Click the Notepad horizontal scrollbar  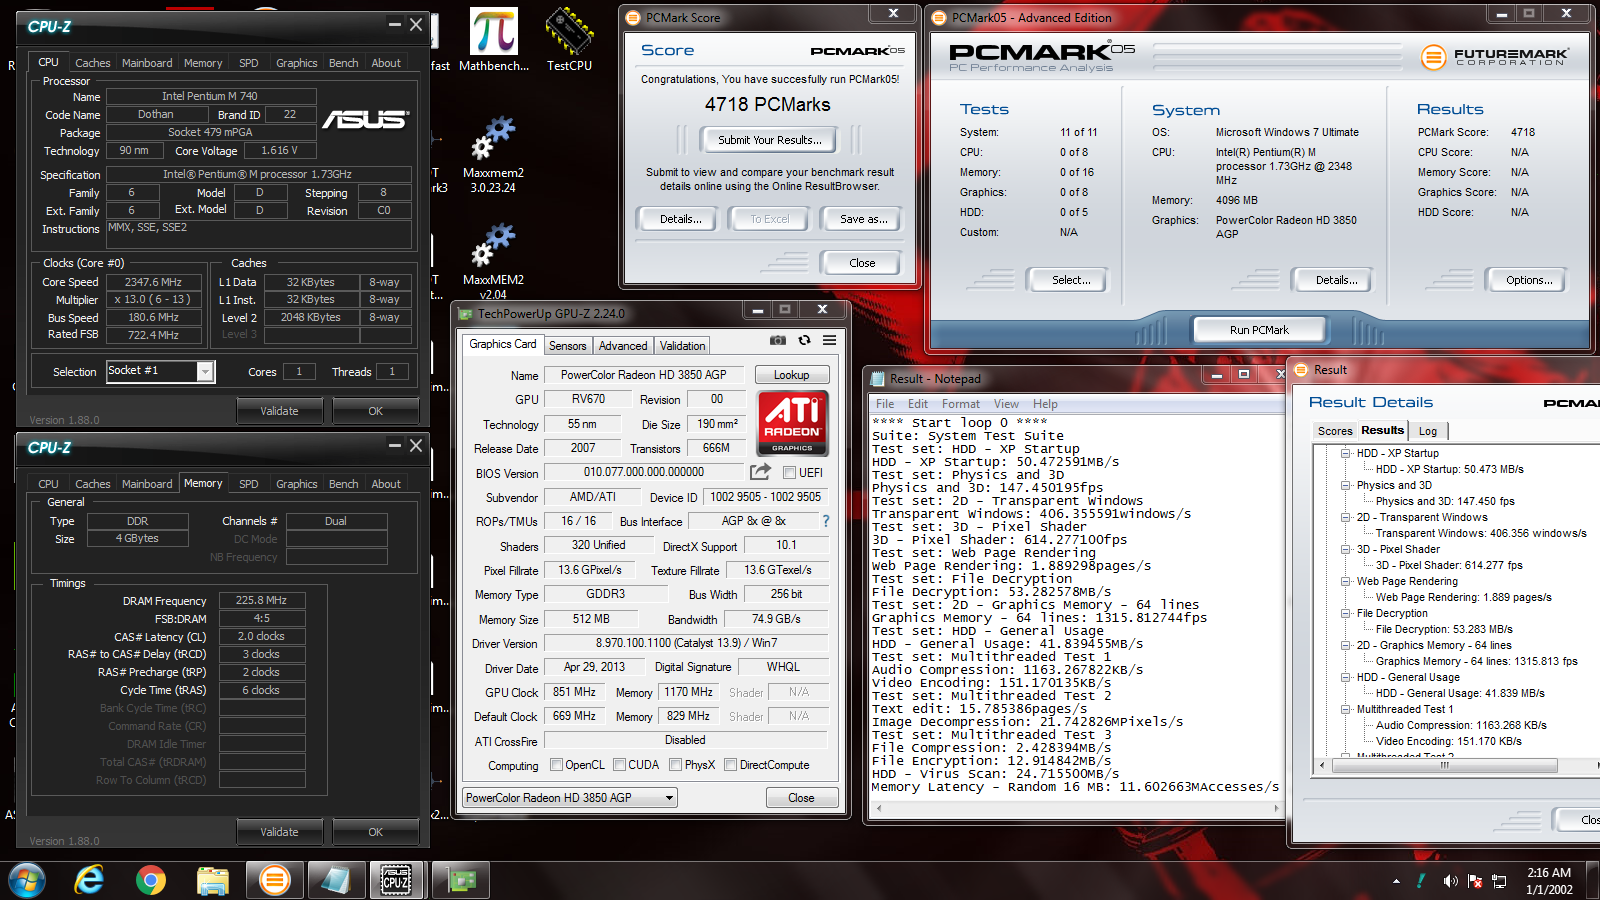tap(1075, 807)
